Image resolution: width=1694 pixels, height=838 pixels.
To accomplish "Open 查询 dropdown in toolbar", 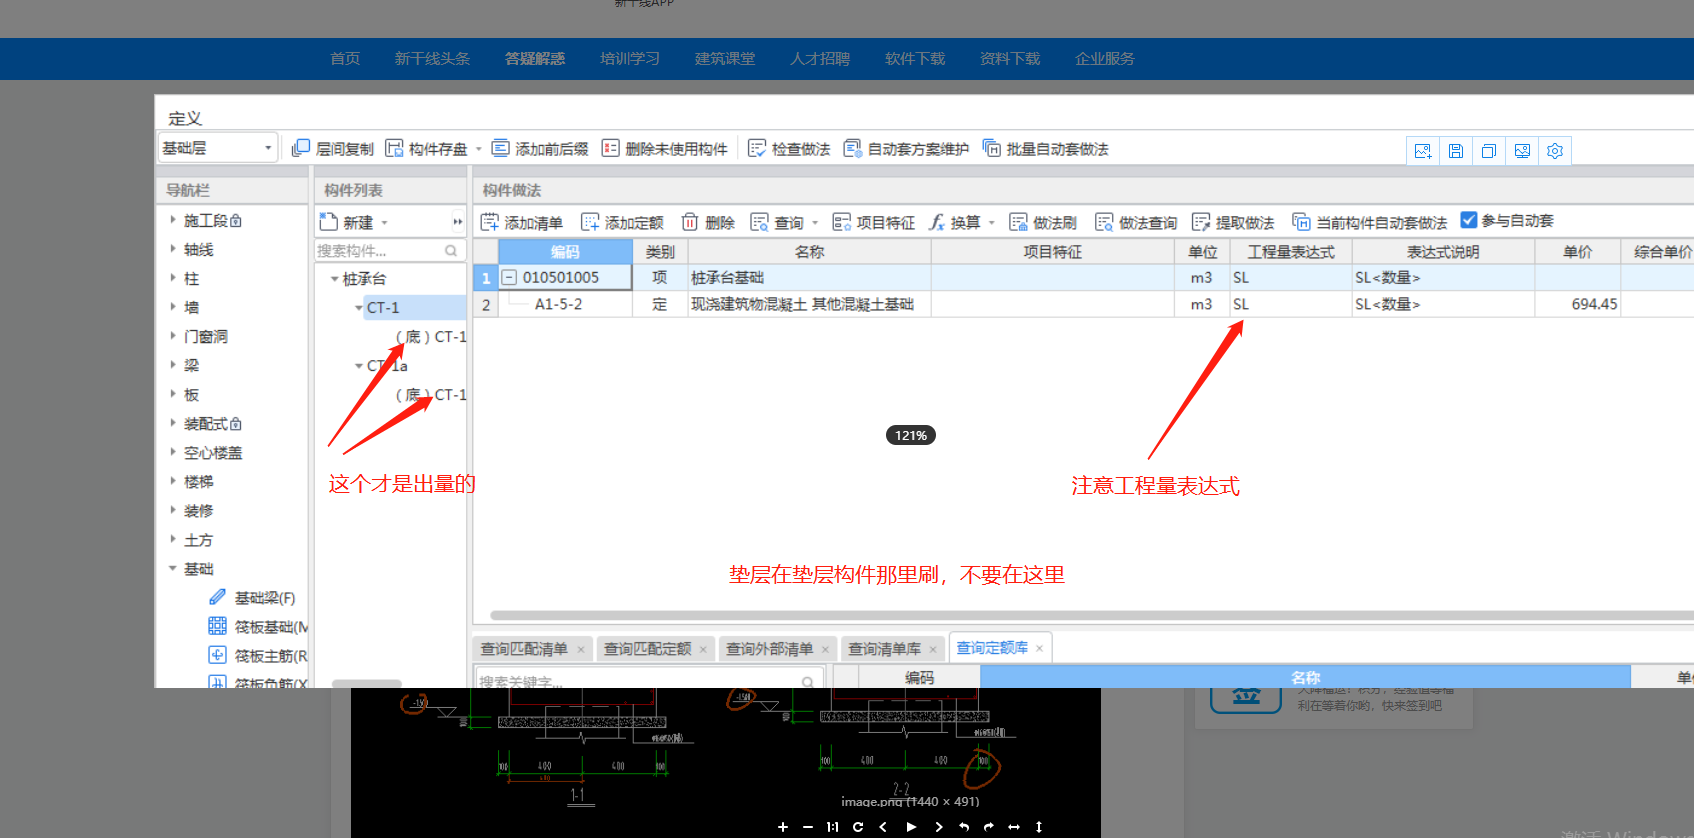I will (x=815, y=223).
